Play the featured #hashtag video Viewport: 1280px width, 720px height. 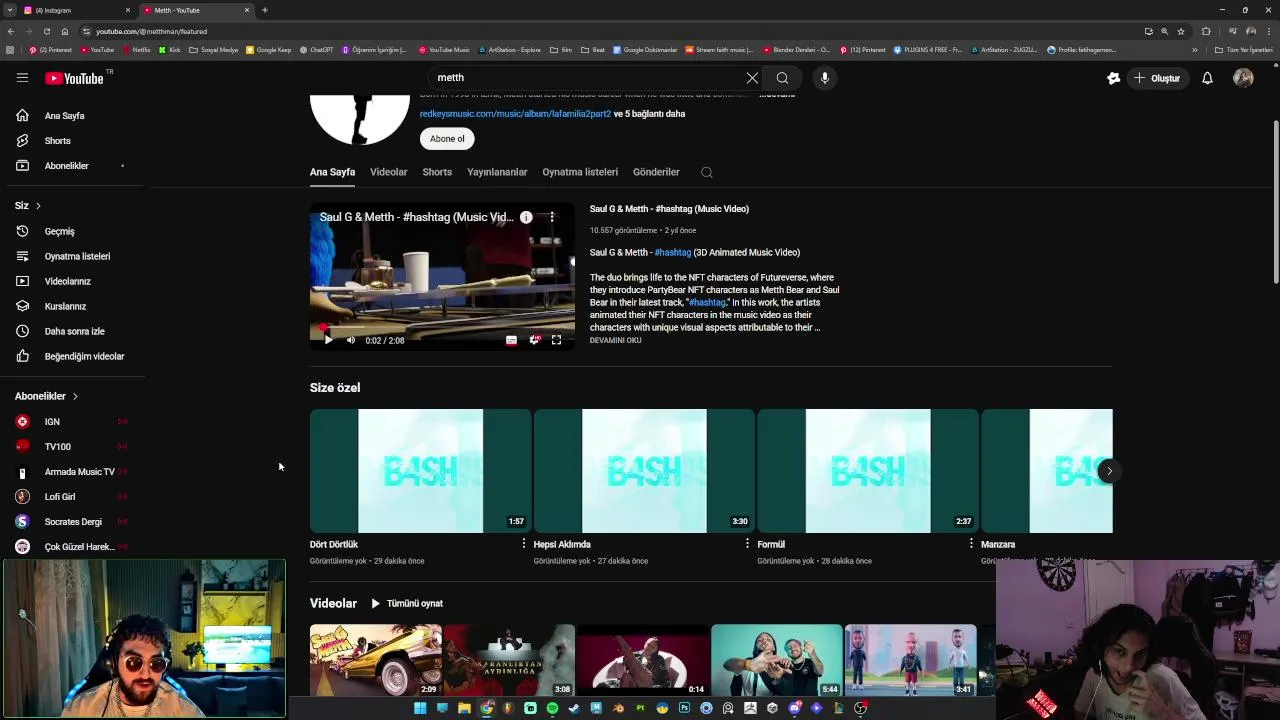click(x=328, y=340)
